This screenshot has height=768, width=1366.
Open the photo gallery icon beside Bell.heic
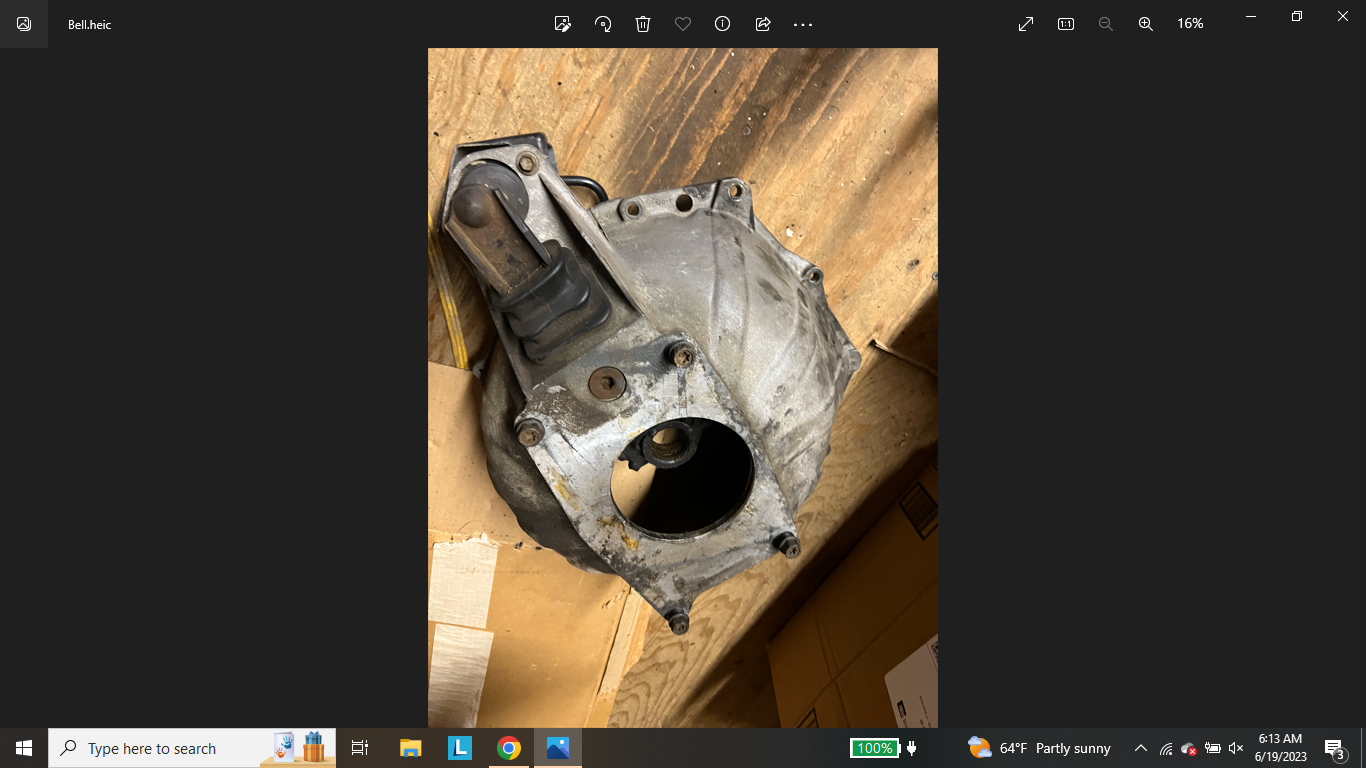point(24,24)
